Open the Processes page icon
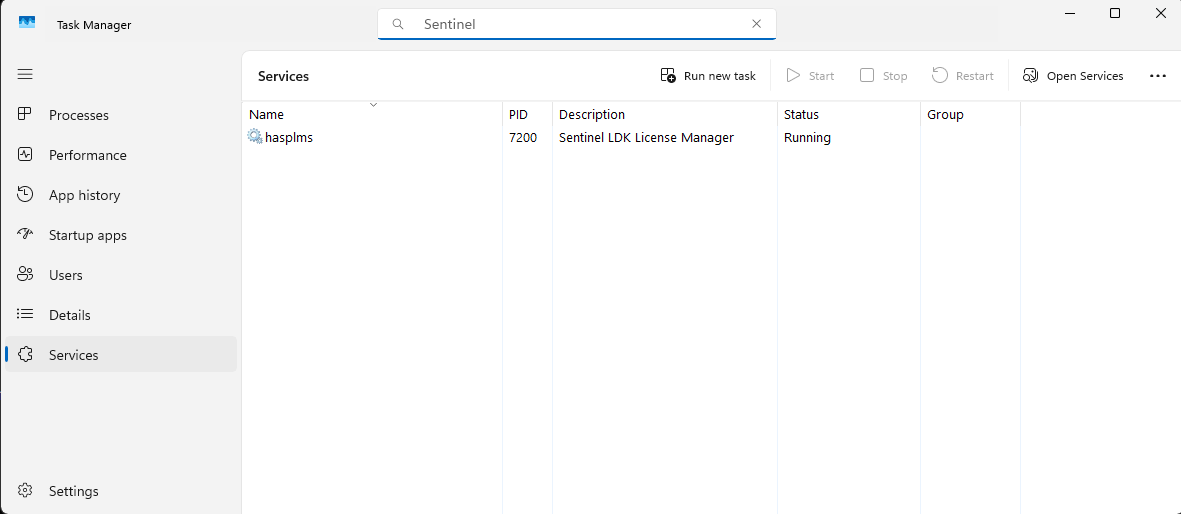 click(26, 115)
